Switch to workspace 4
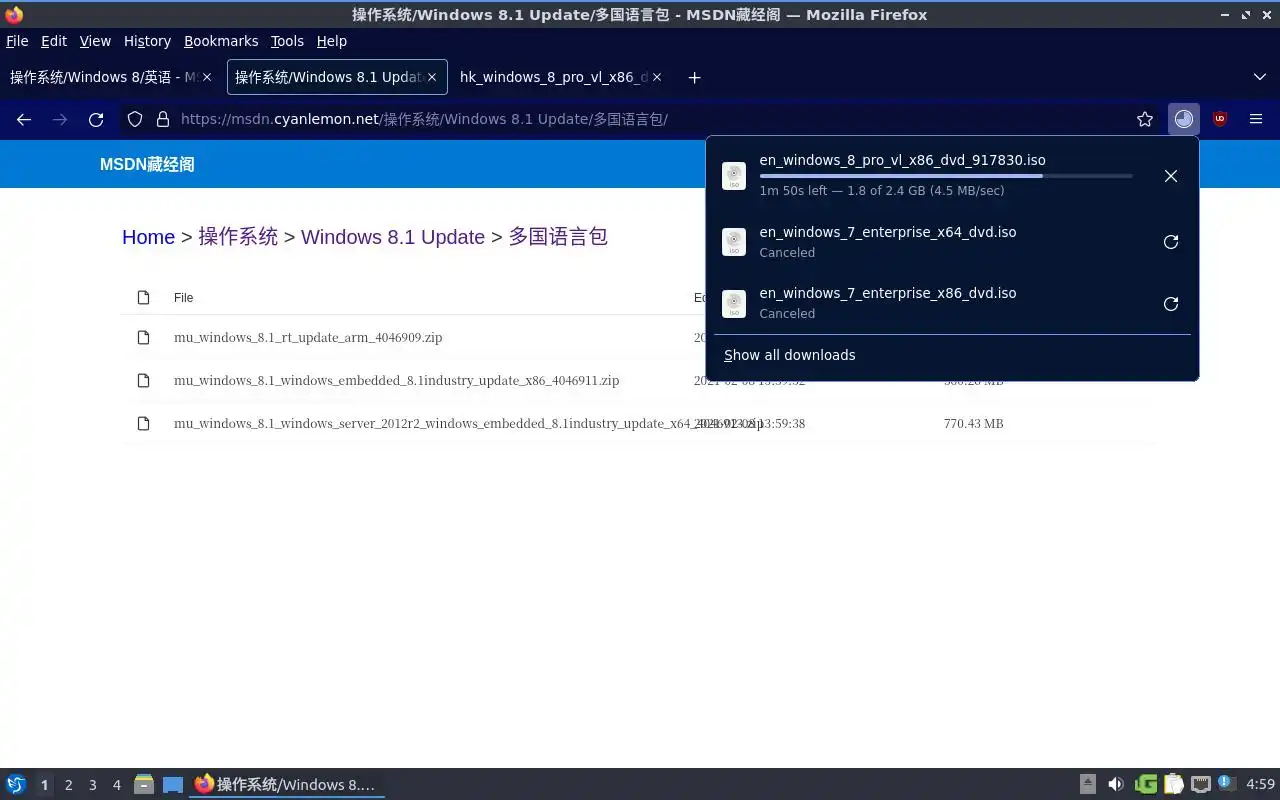This screenshot has height=800, width=1280. [116, 785]
